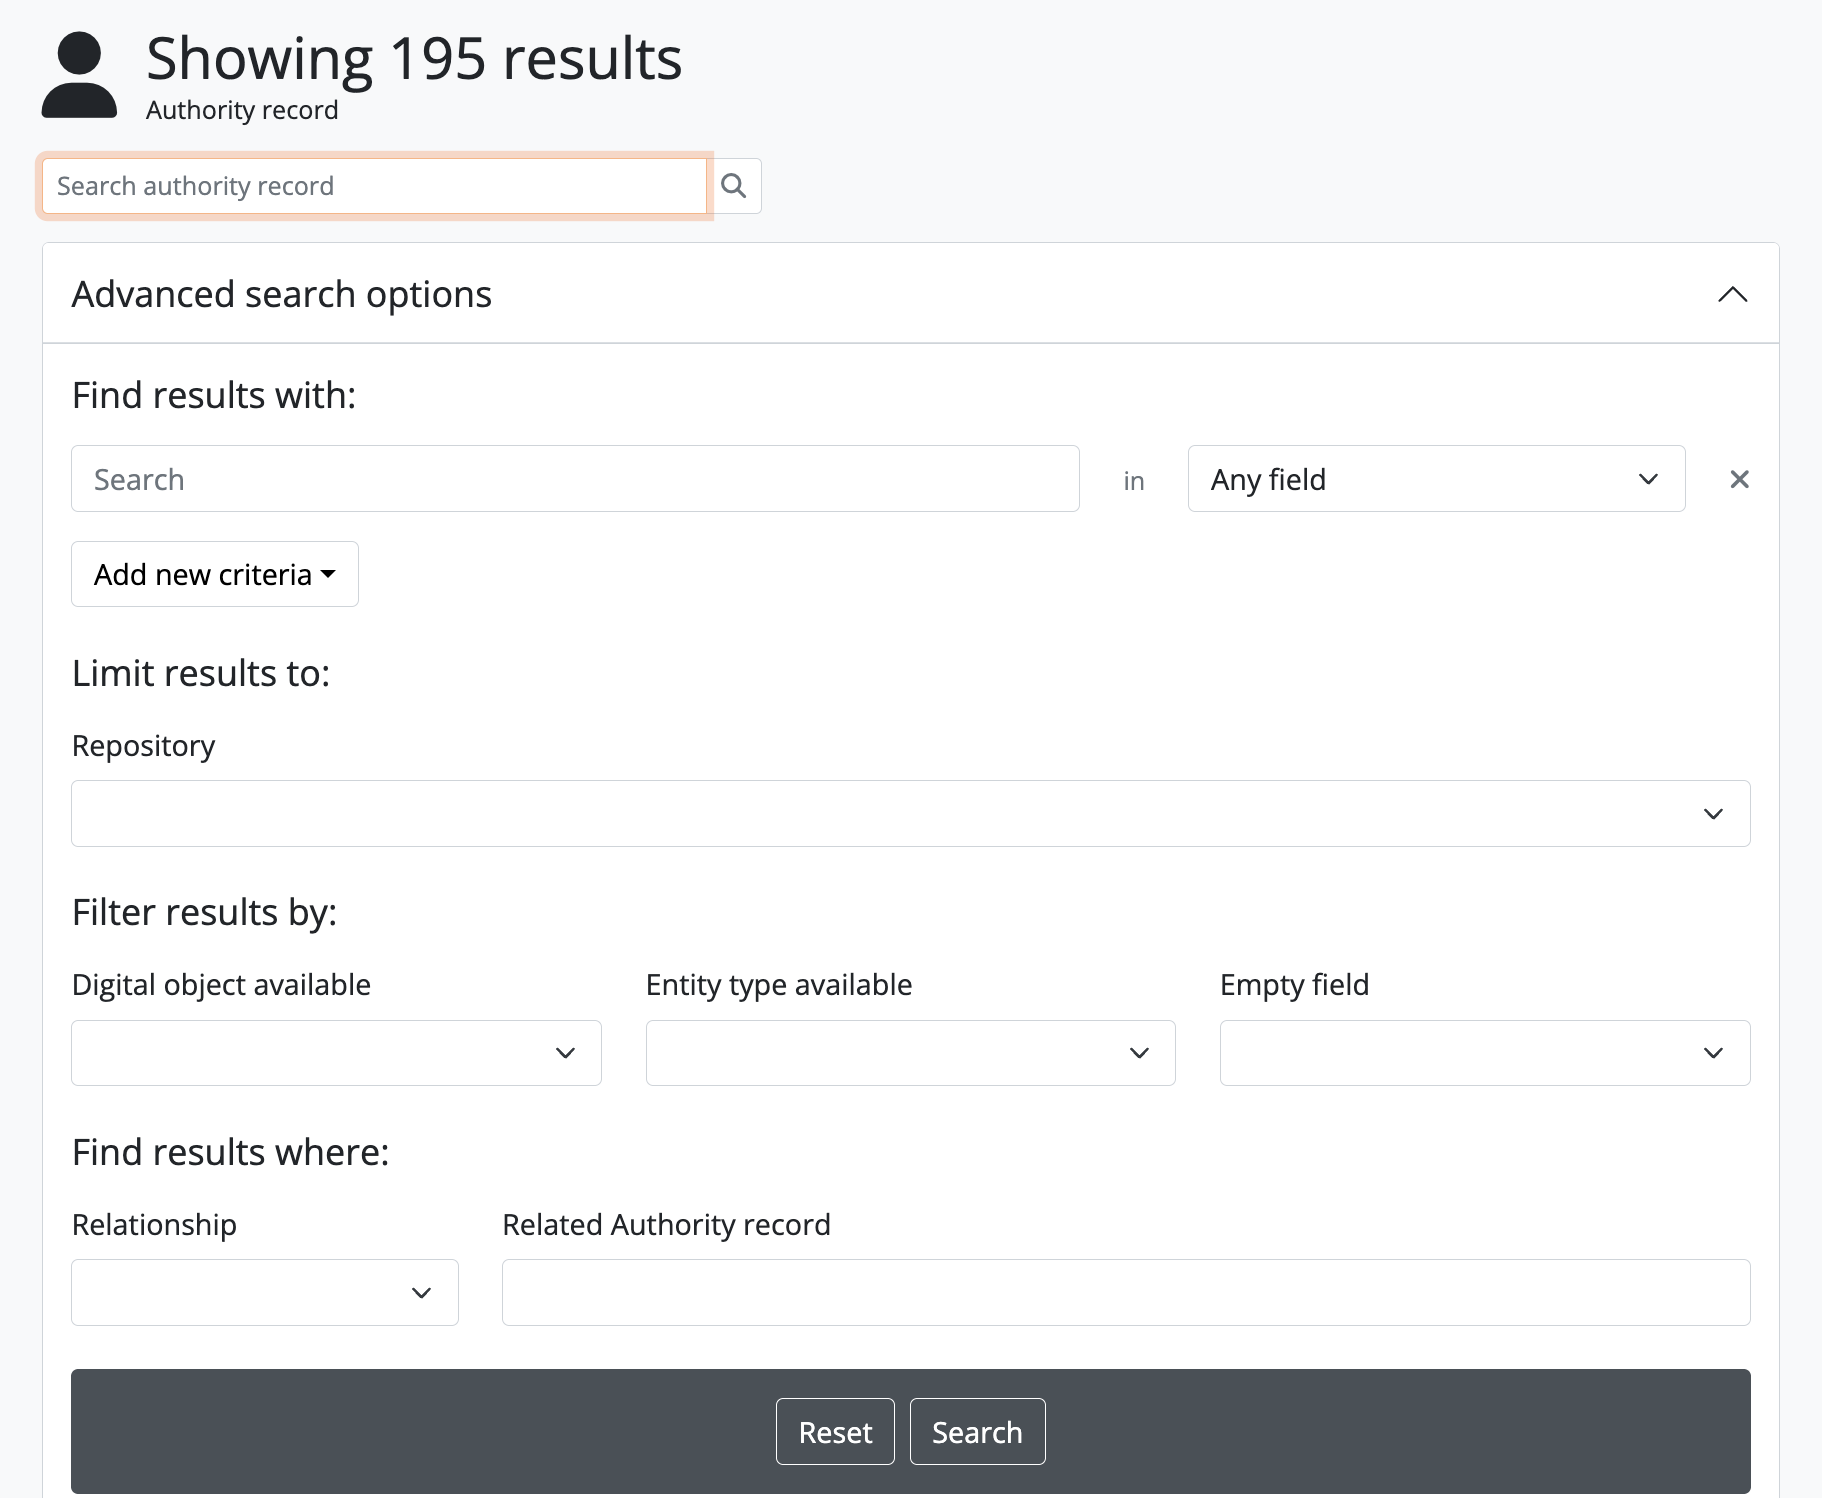Open the Any field dropdown
Image resolution: width=1822 pixels, height=1498 pixels.
[x=1435, y=479]
